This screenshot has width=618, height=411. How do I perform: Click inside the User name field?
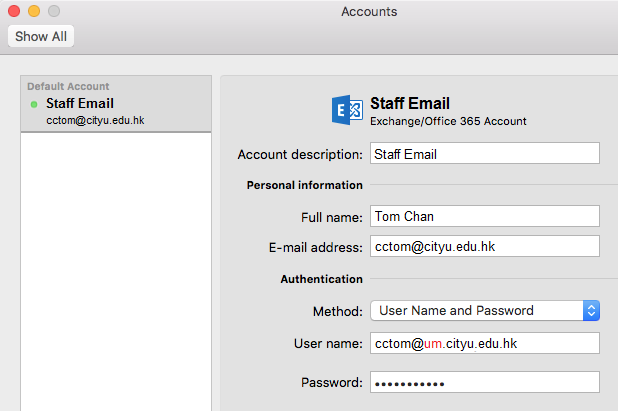(x=484, y=343)
